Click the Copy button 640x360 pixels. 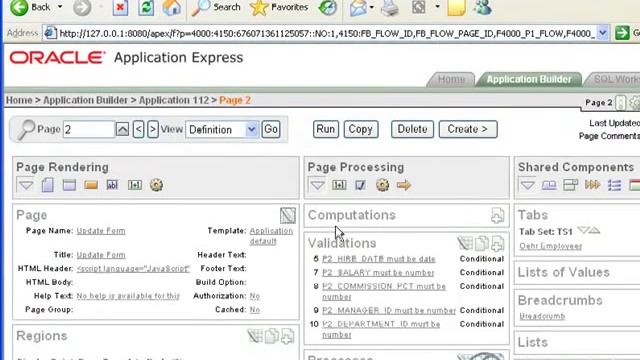coord(360,129)
